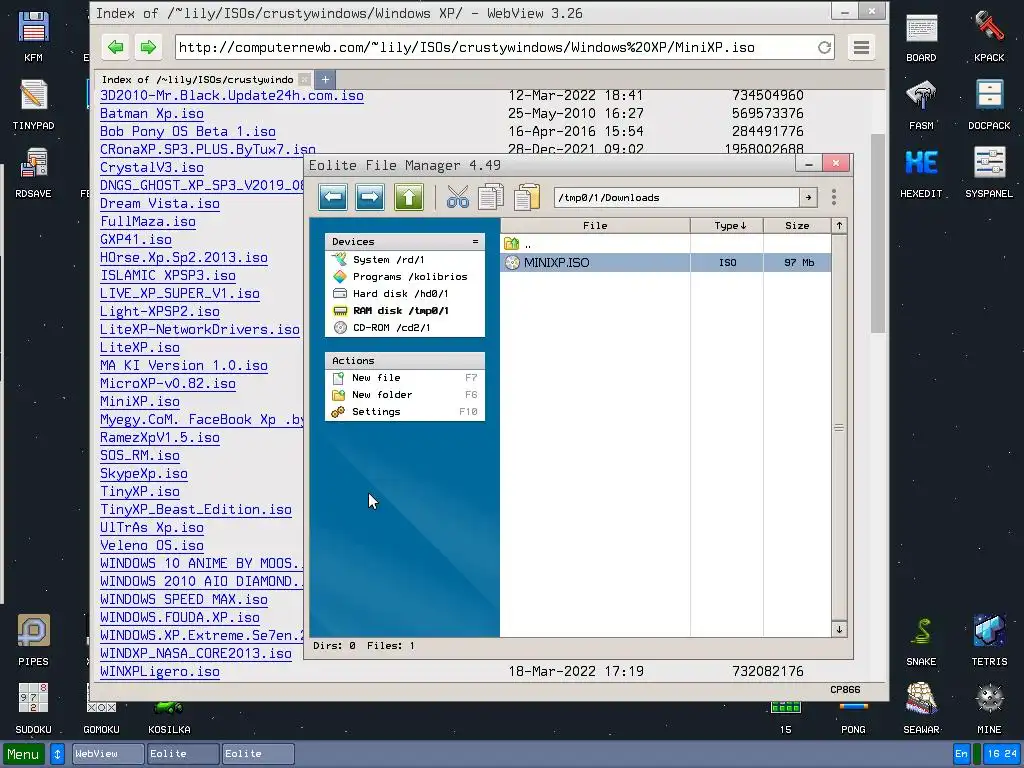Screen dimensions: 1024x768
Task: Launch FASM desktop icon
Action: pos(921,104)
